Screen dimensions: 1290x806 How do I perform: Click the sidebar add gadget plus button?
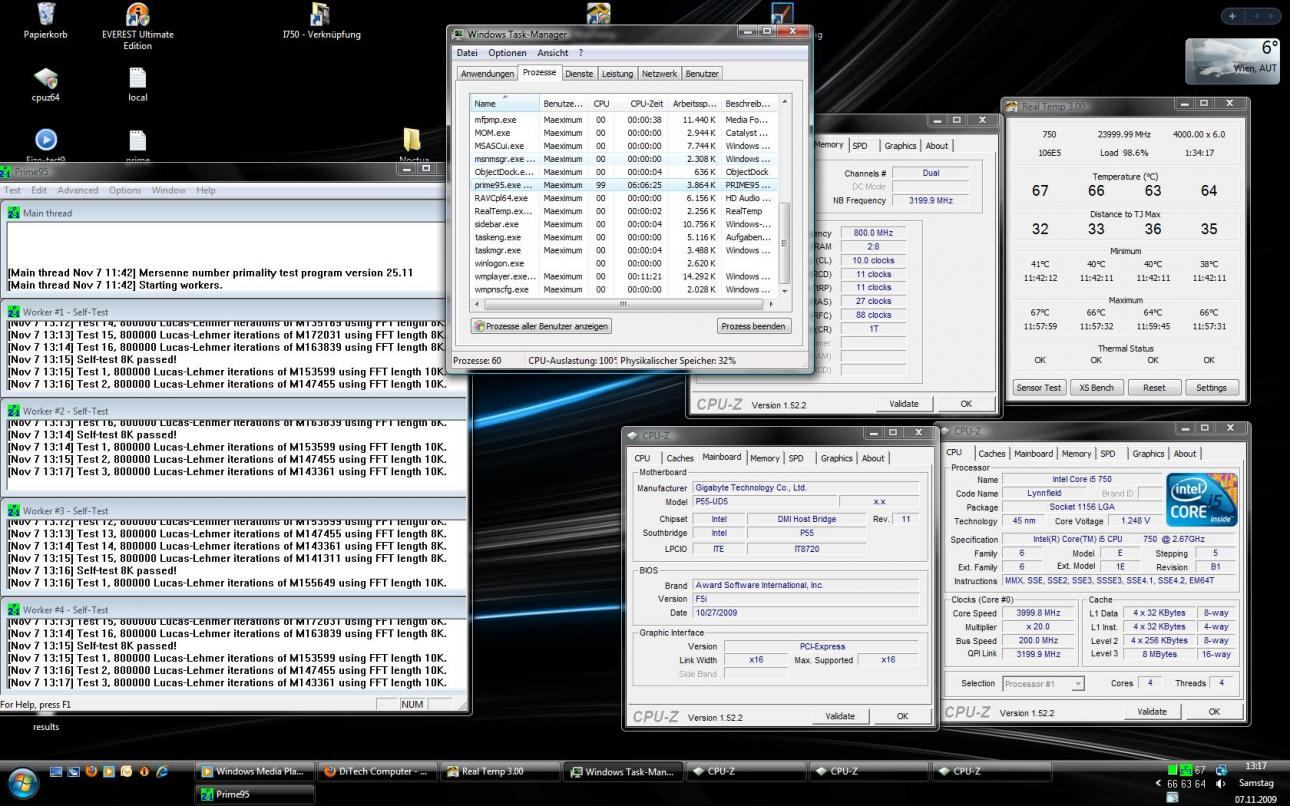point(1232,15)
